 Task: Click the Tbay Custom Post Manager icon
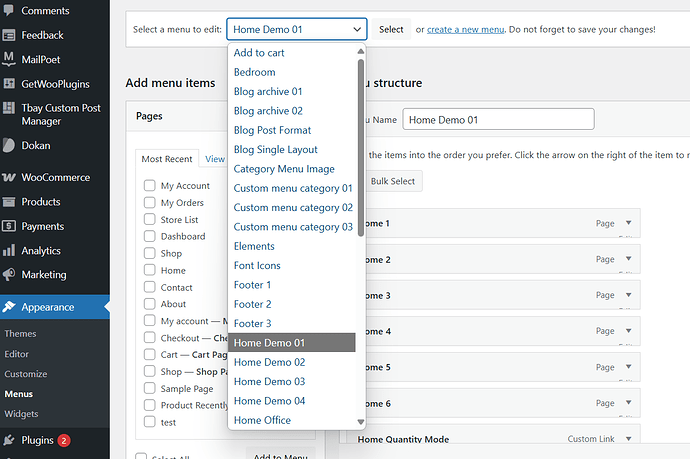tap(9, 108)
